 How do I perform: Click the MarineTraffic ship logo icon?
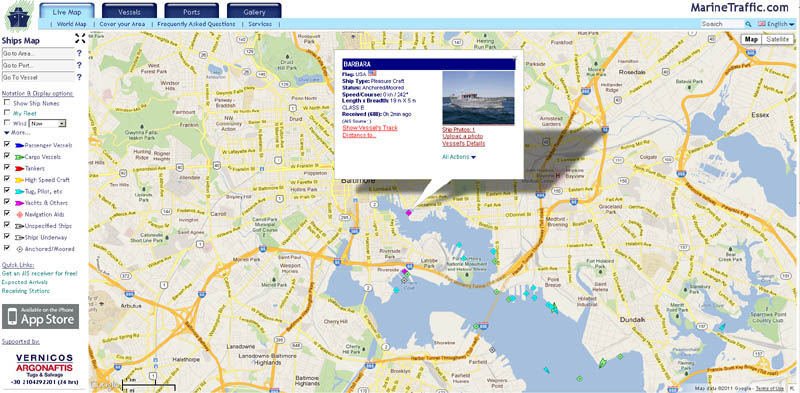19,16
